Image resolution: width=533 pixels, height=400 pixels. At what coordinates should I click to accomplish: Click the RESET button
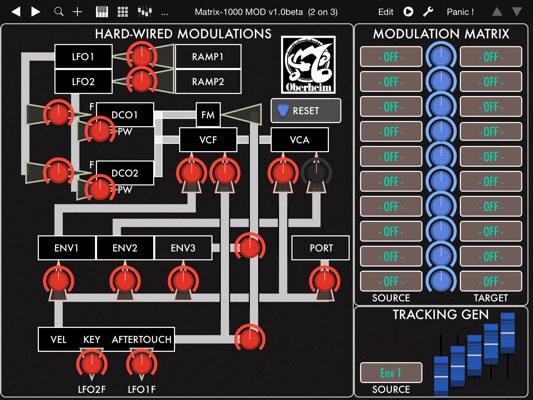pyautogui.click(x=306, y=110)
